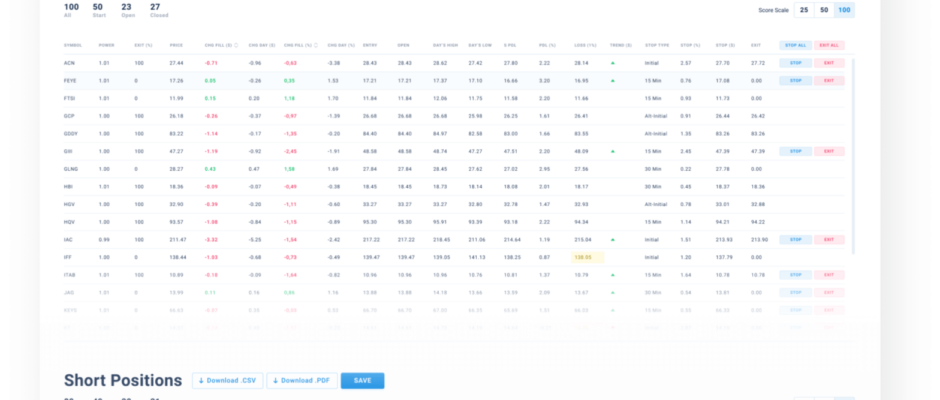Click the GCP symbol cell

click(x=68, y=116)
